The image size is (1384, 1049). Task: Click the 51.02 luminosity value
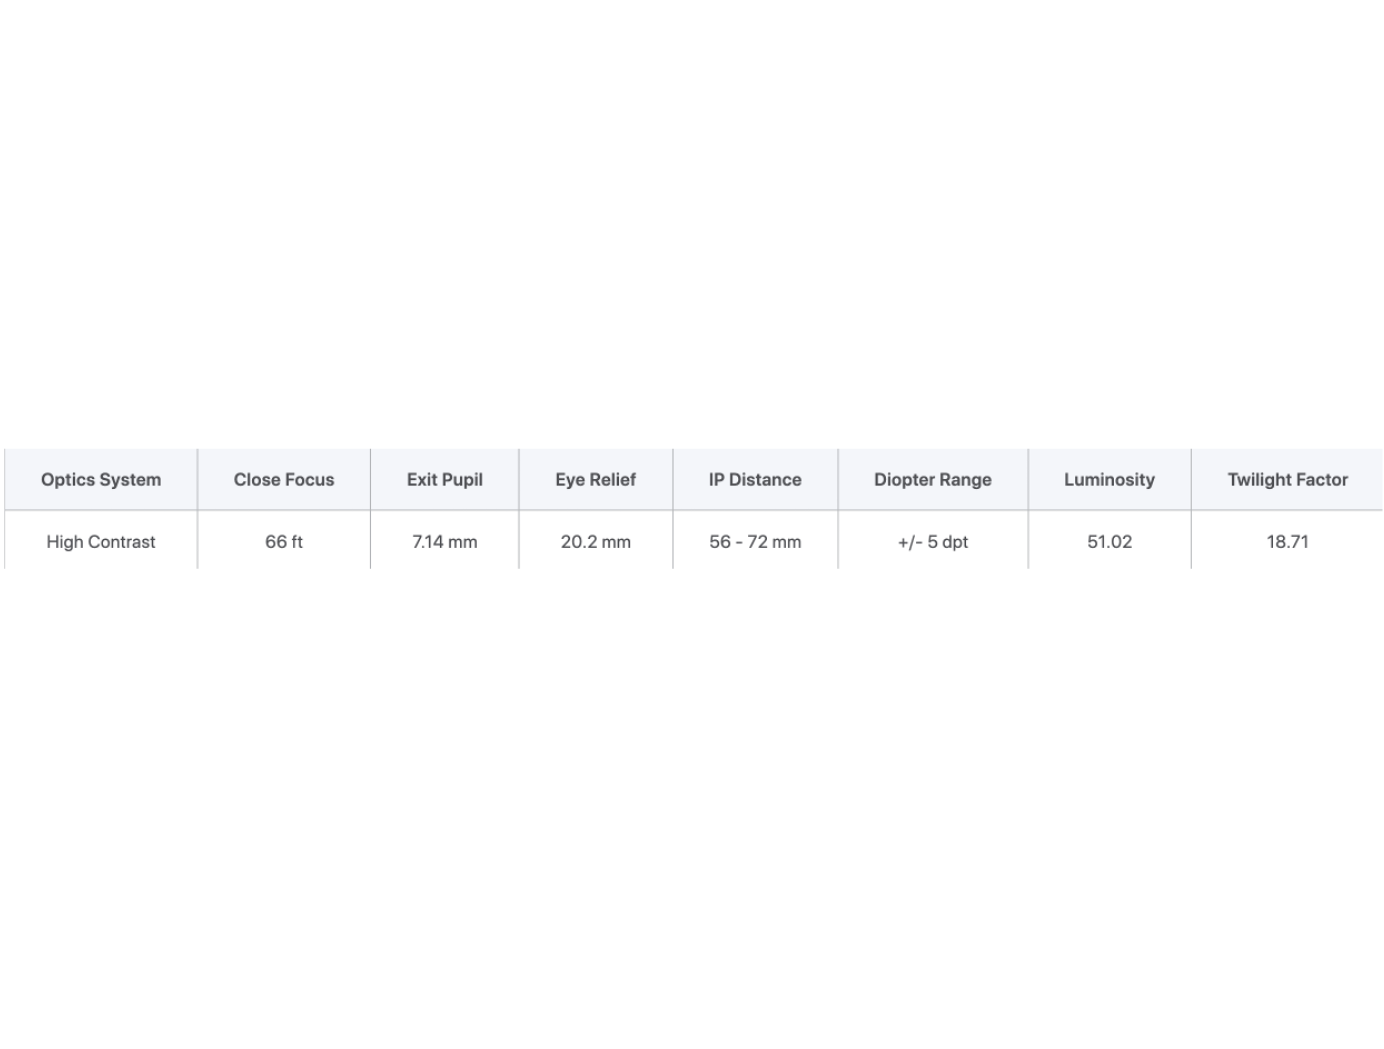1109,542
